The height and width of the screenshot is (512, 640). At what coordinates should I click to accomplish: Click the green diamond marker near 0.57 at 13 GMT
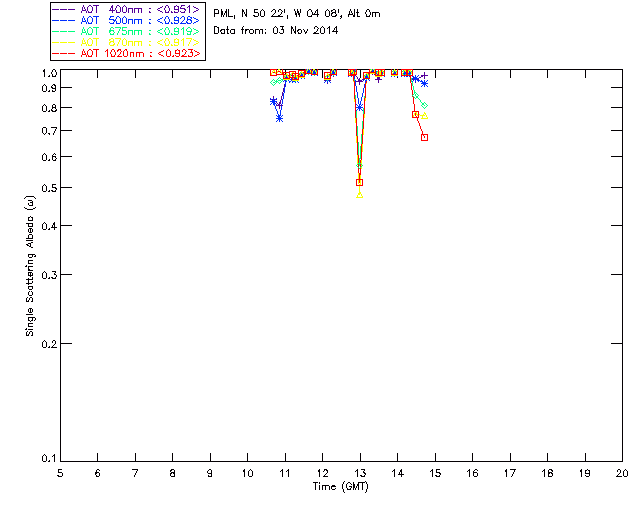pos(360,165)
